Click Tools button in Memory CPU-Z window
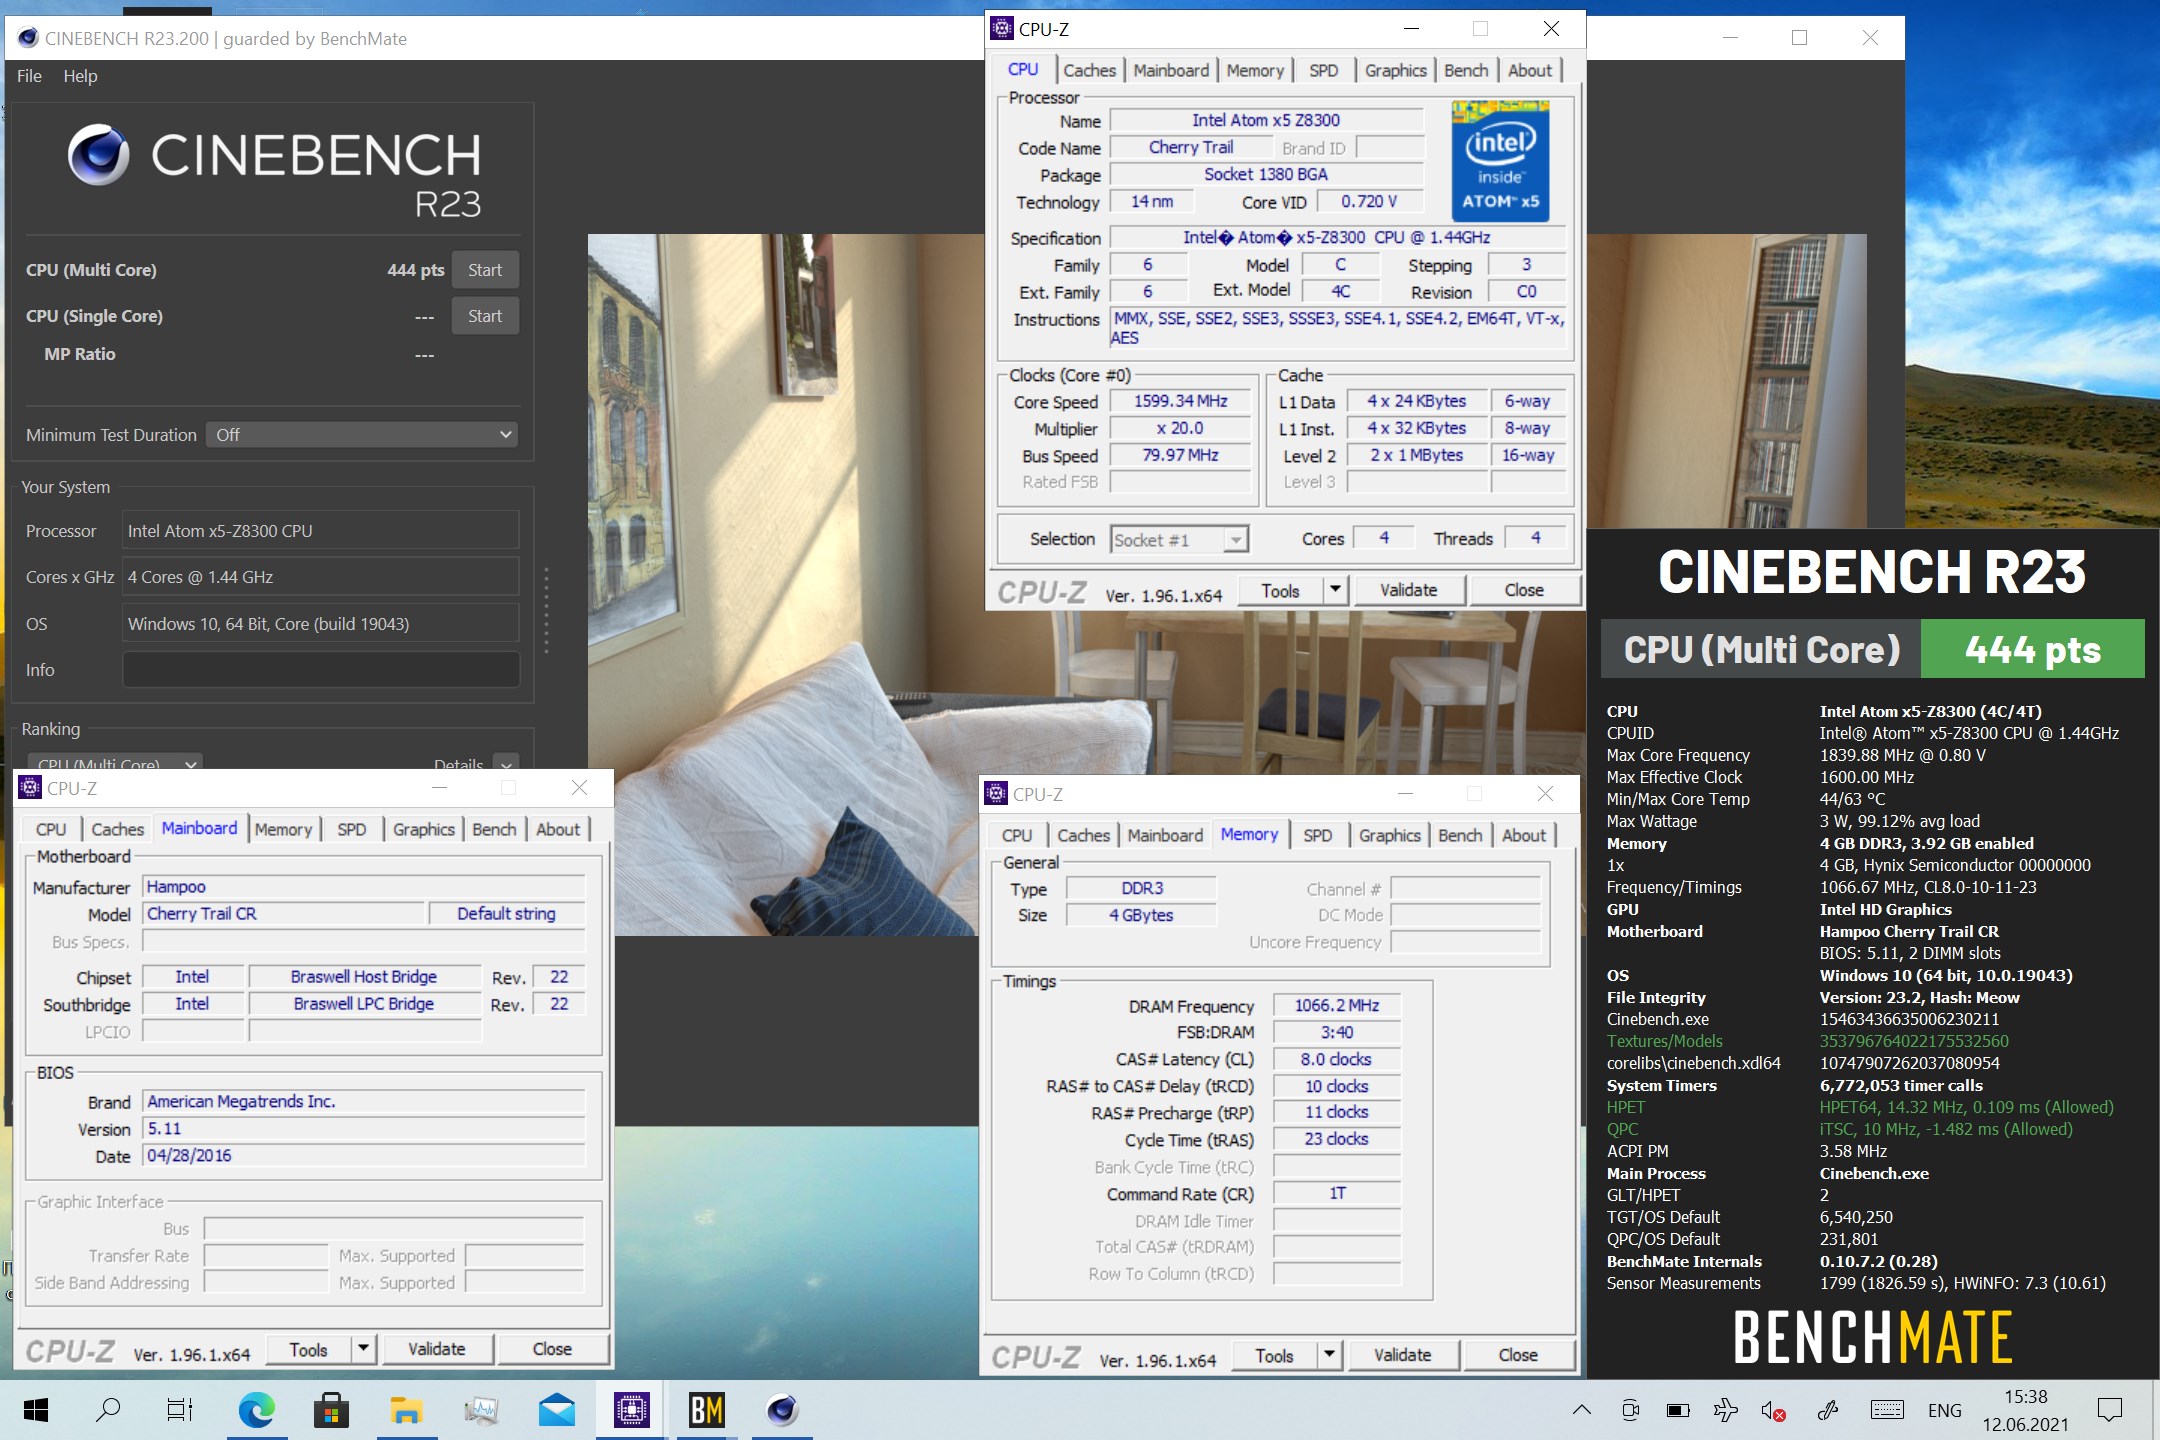The width and height of the screenshot is (2160, 1440). coord(1274,1355)
